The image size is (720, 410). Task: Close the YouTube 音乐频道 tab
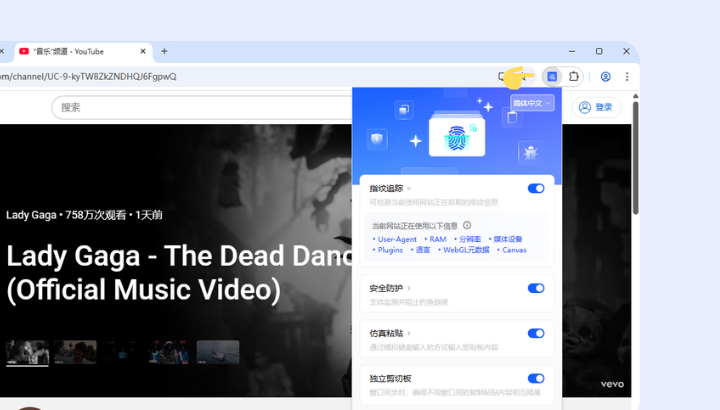(143, 51)
